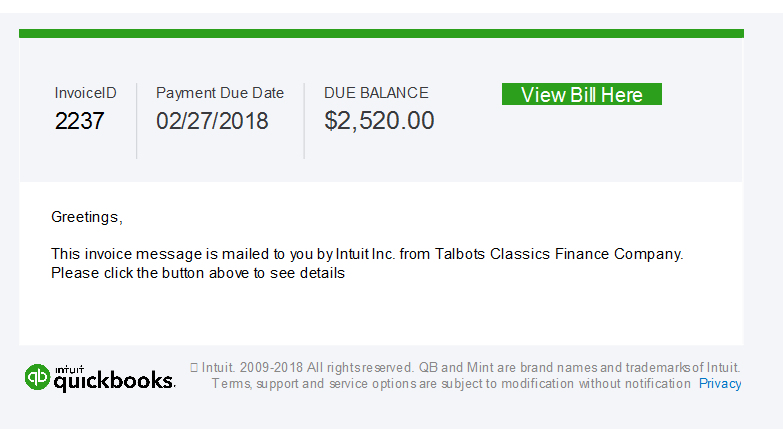Click the invoice number 2237
The image size is (783, 434).
(x=79, y=121)
